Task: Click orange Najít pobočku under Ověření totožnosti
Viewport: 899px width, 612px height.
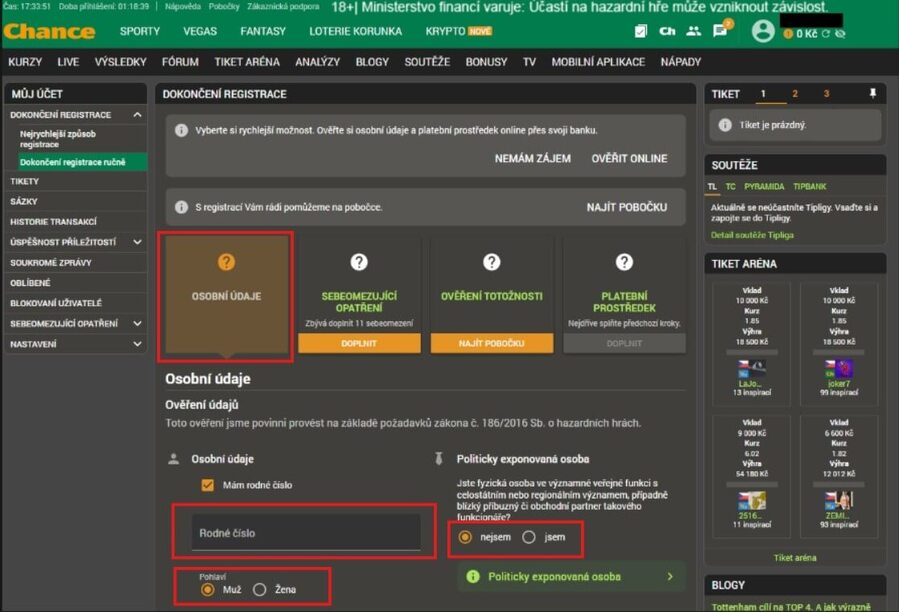Action: 491,343
